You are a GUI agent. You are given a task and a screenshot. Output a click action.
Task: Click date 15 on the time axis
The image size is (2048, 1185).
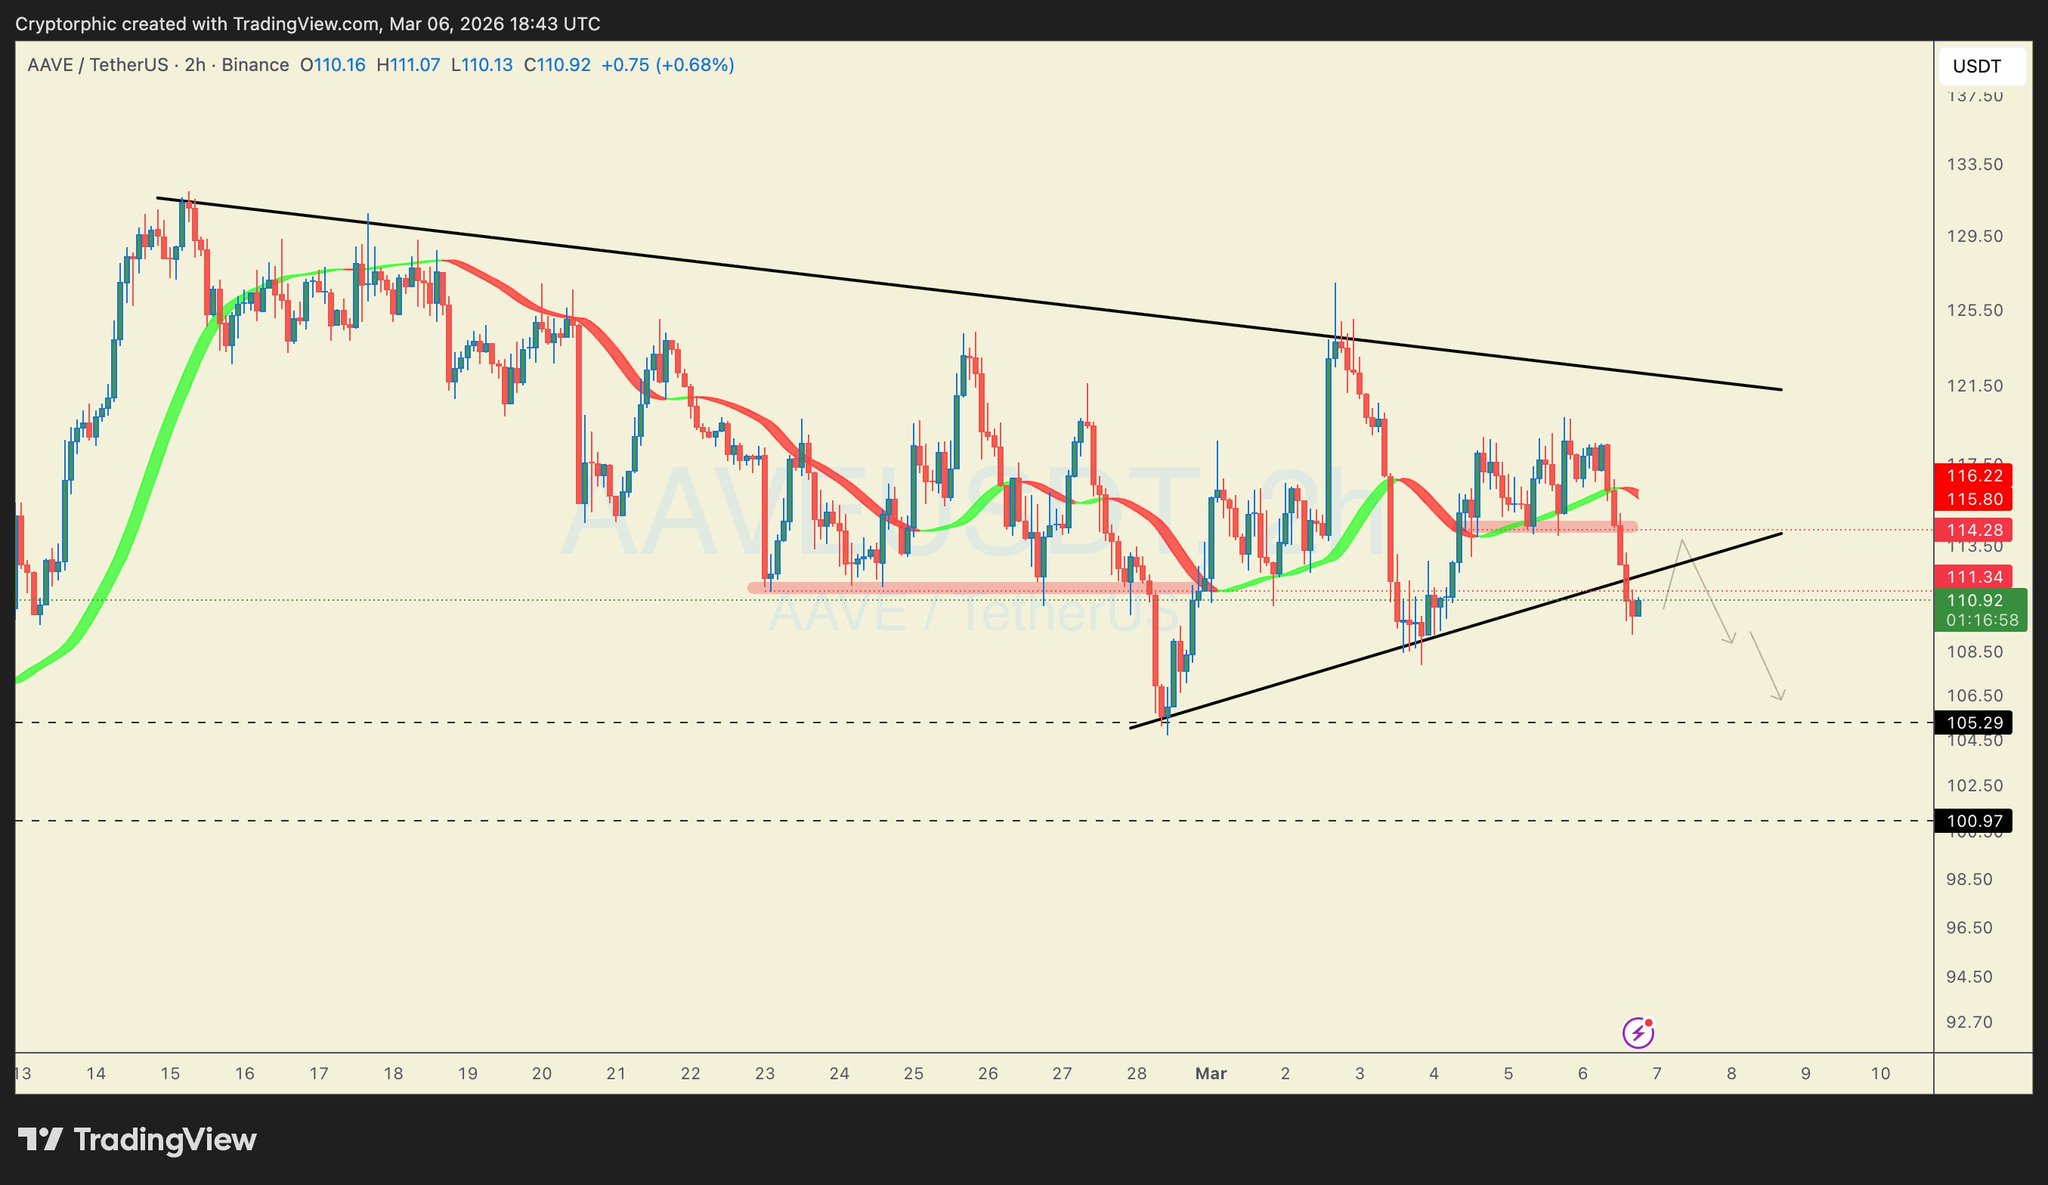[x=170, y=1074]
